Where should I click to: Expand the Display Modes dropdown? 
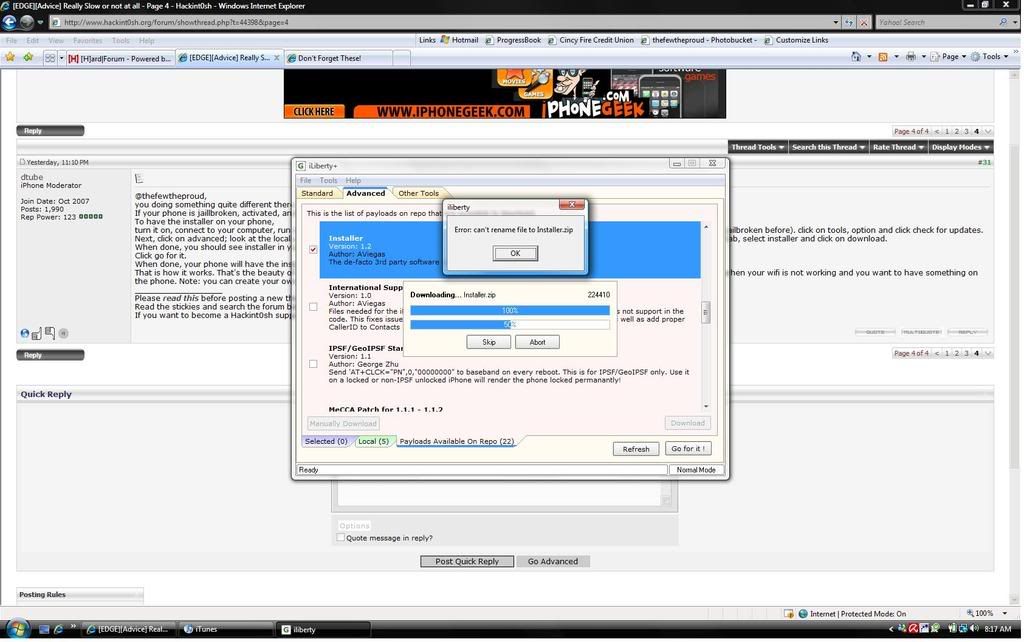point(960,147)
